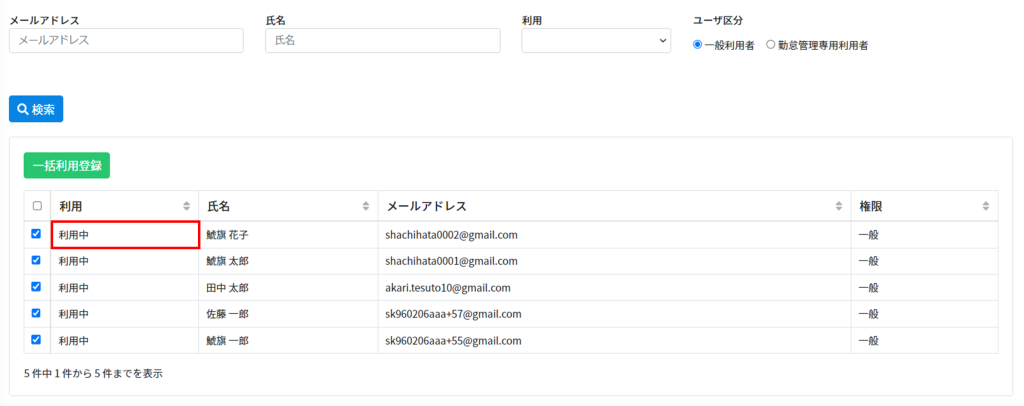Sort by the 利用 column sort arrows

(186, 206)
